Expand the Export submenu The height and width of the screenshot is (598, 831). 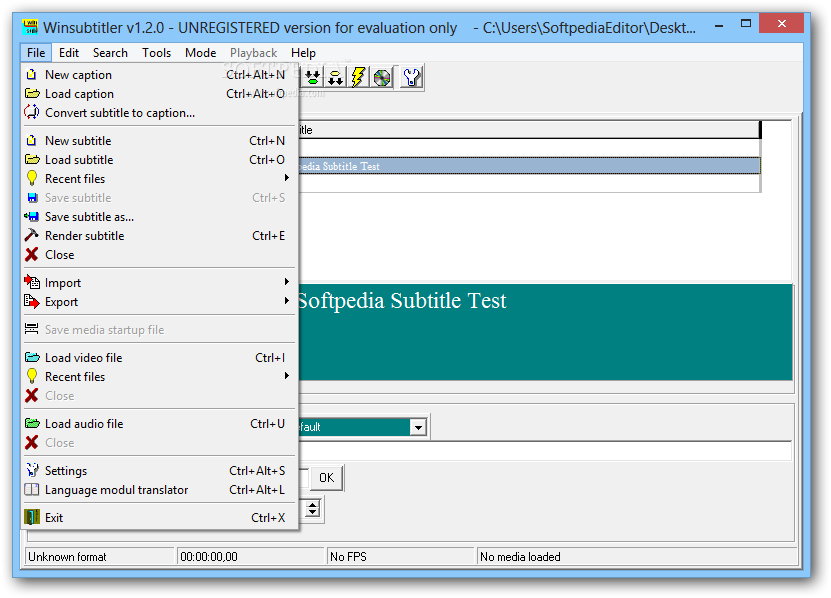tap(158, 302)
